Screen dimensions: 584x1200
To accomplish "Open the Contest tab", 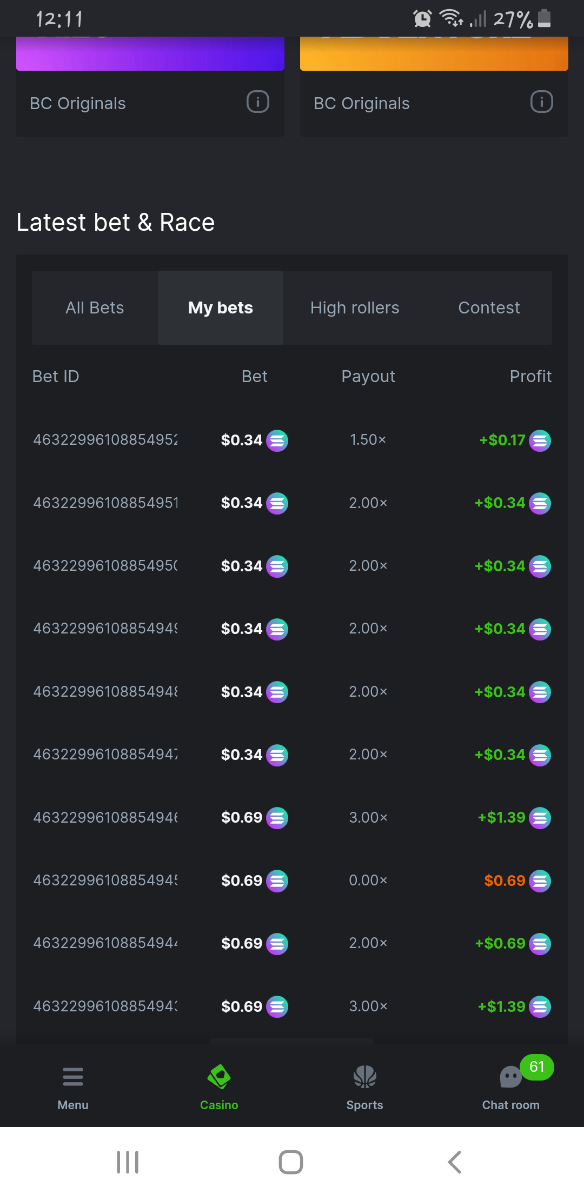I will (x=489, y=308).
